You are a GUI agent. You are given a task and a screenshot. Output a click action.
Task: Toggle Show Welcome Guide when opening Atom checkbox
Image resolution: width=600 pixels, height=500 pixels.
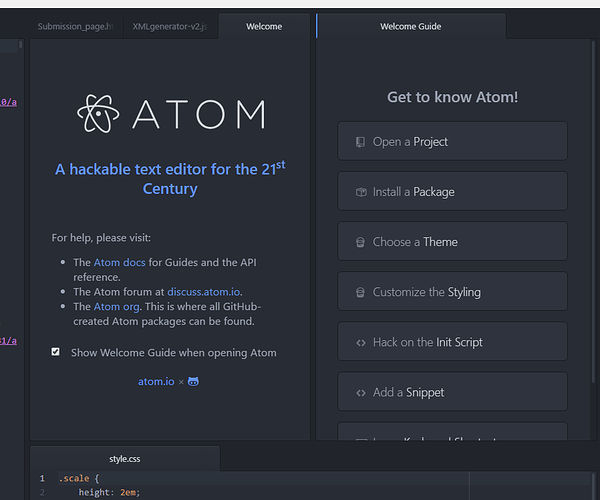(x=55, y=352)
